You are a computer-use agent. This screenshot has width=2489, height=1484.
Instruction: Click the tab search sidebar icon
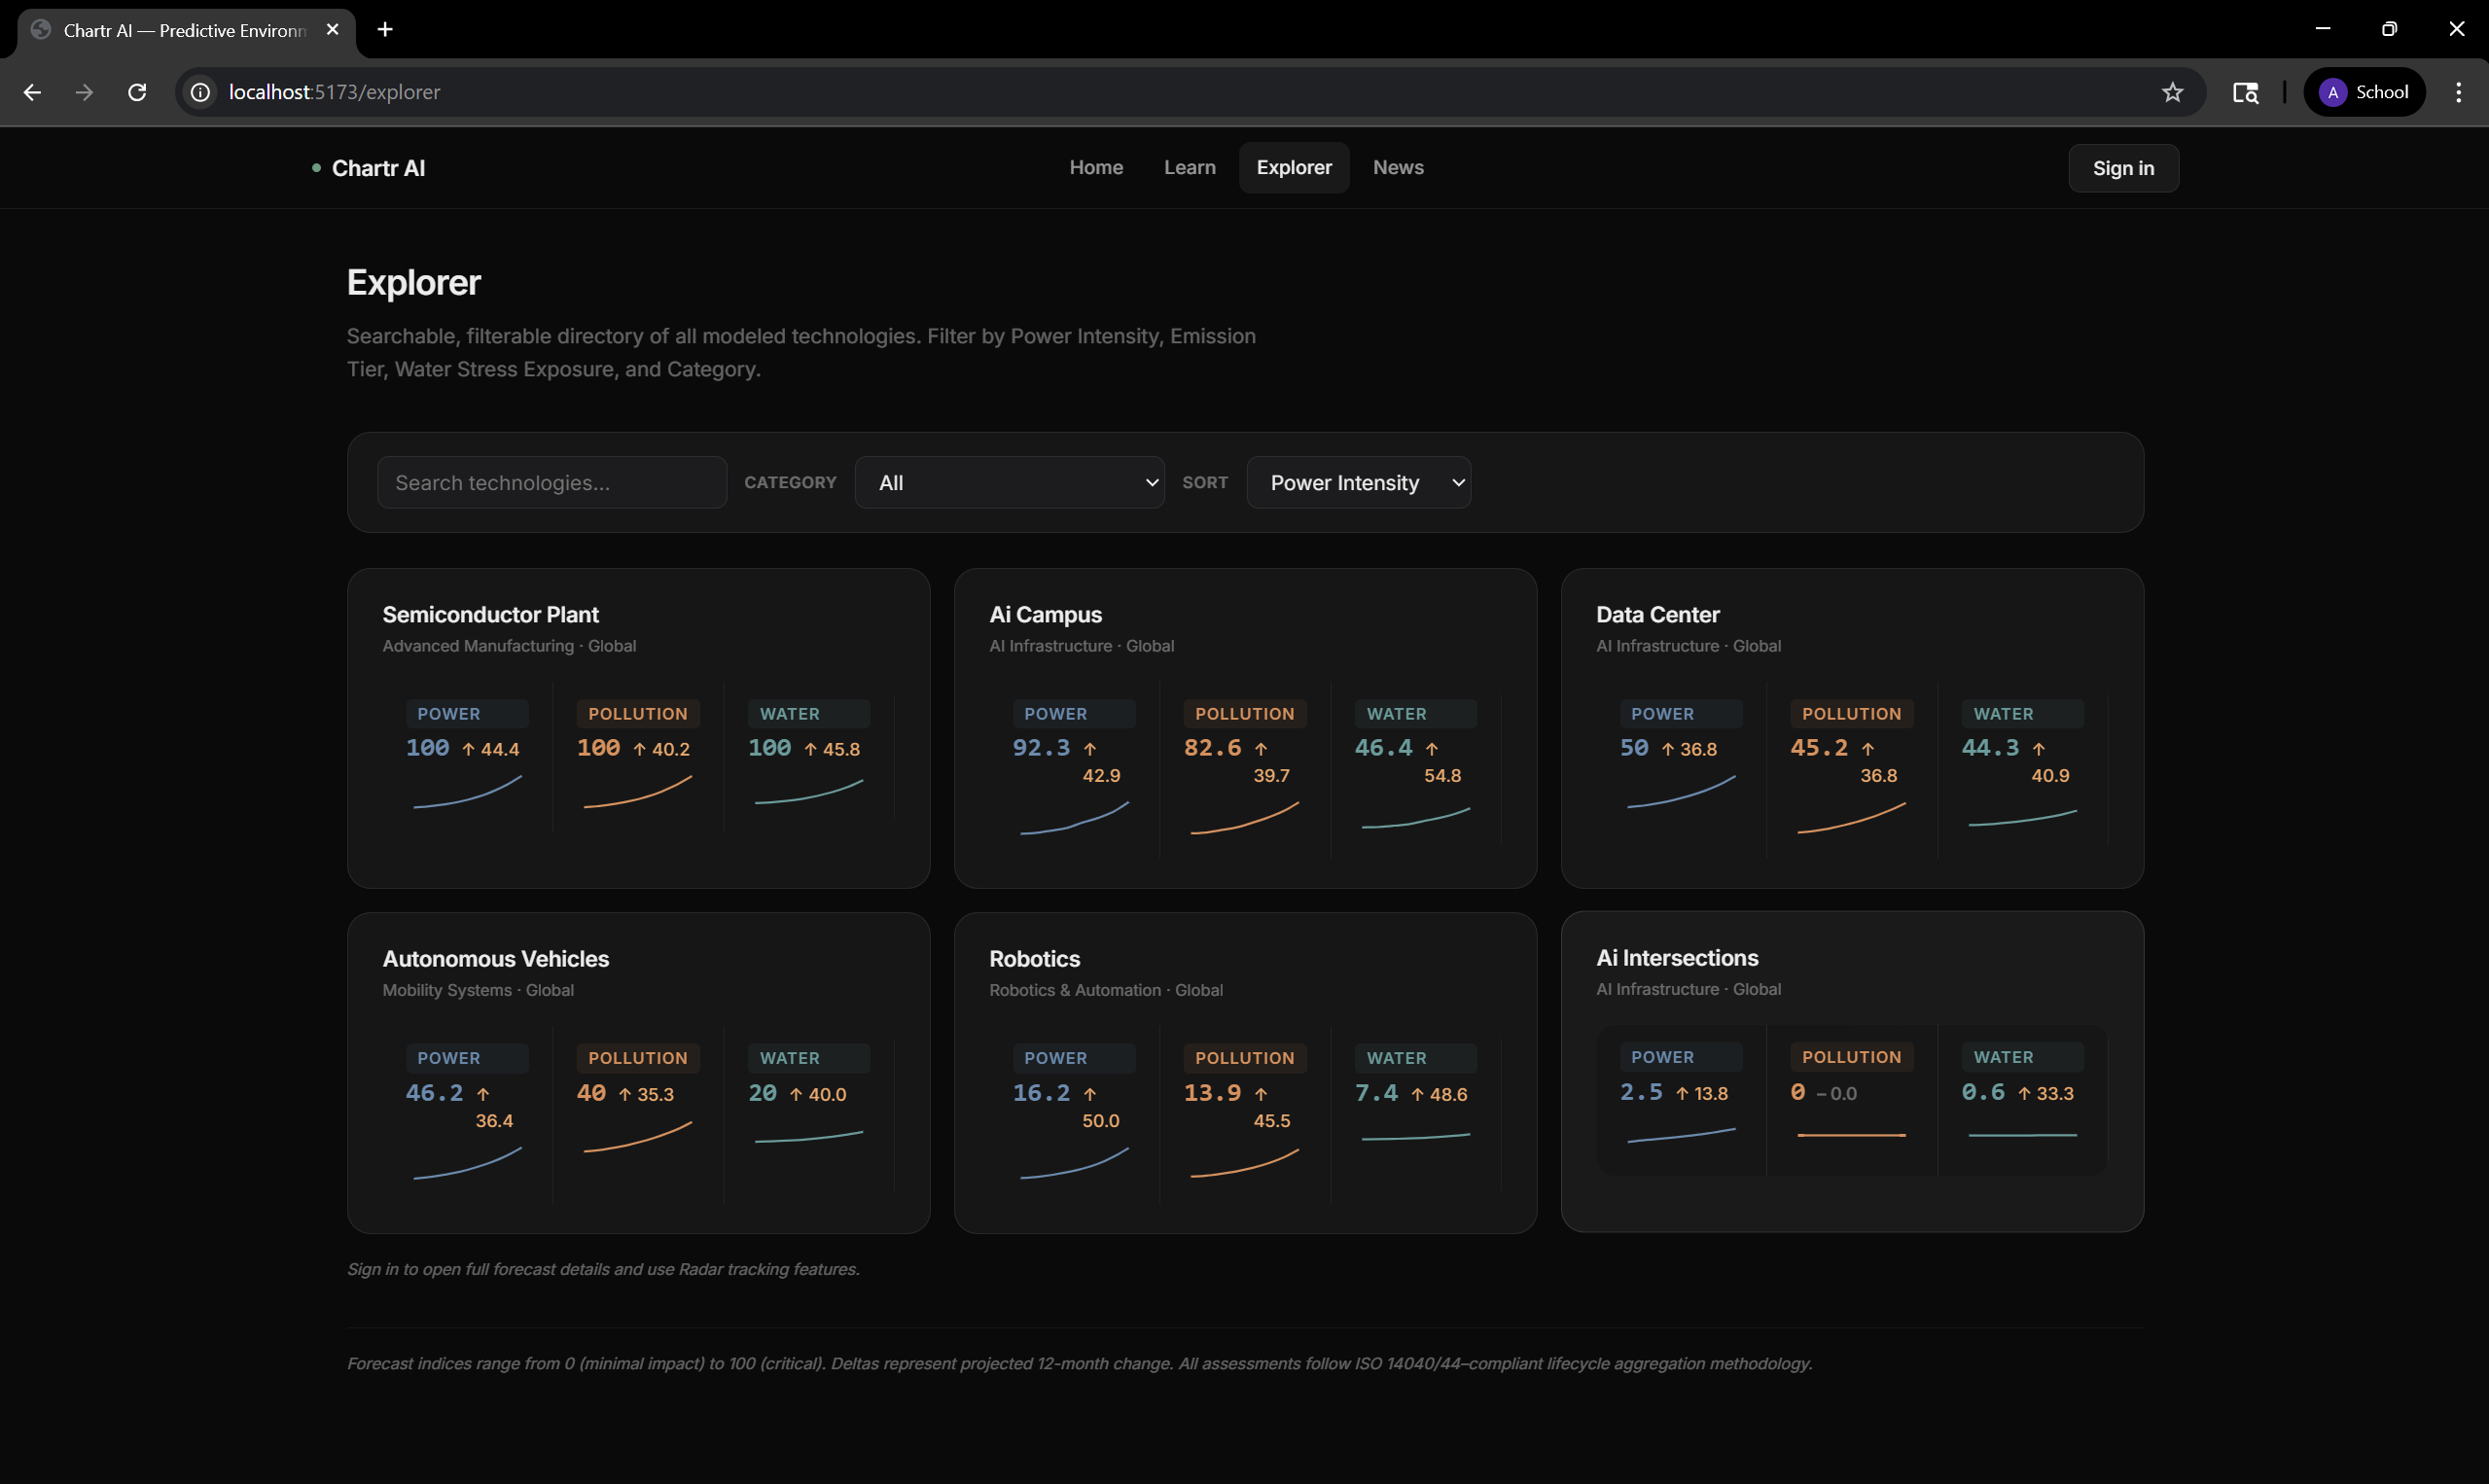pos(2245,92)
